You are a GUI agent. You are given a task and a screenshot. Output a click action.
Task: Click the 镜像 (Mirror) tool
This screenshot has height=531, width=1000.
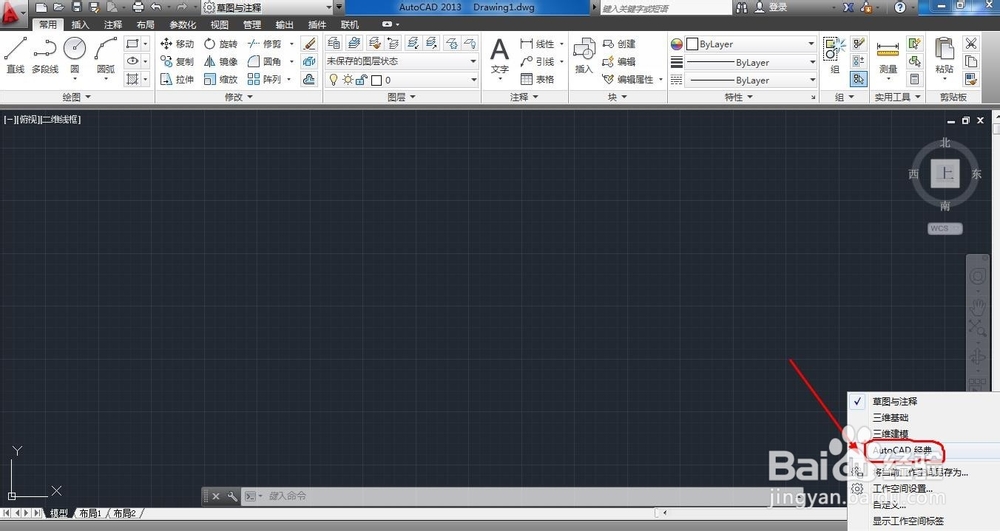tap(221, 61)
